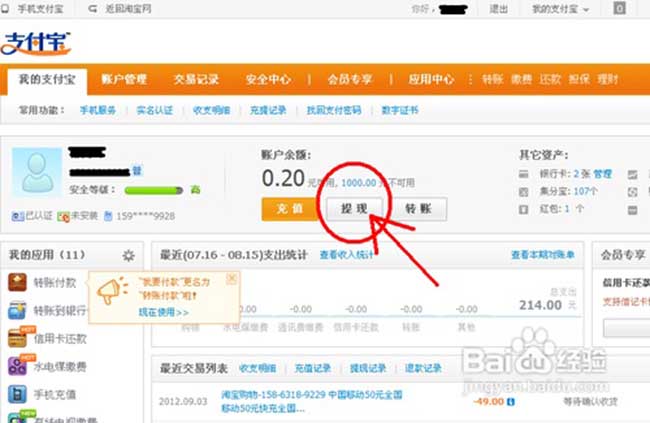Screen dimensions: 650x423
Task: Click the 等待确认收货 status text
Action: pyautogui.click(x=590, y=401)
